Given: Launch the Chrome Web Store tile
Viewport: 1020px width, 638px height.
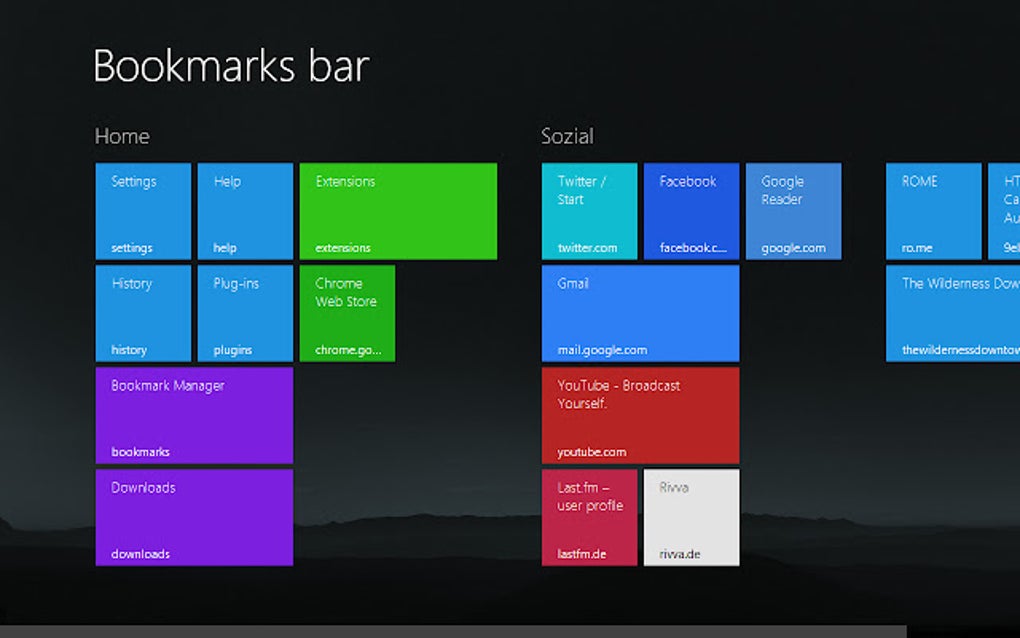Looking at the screenshot, I should click(x=347, y=313).
